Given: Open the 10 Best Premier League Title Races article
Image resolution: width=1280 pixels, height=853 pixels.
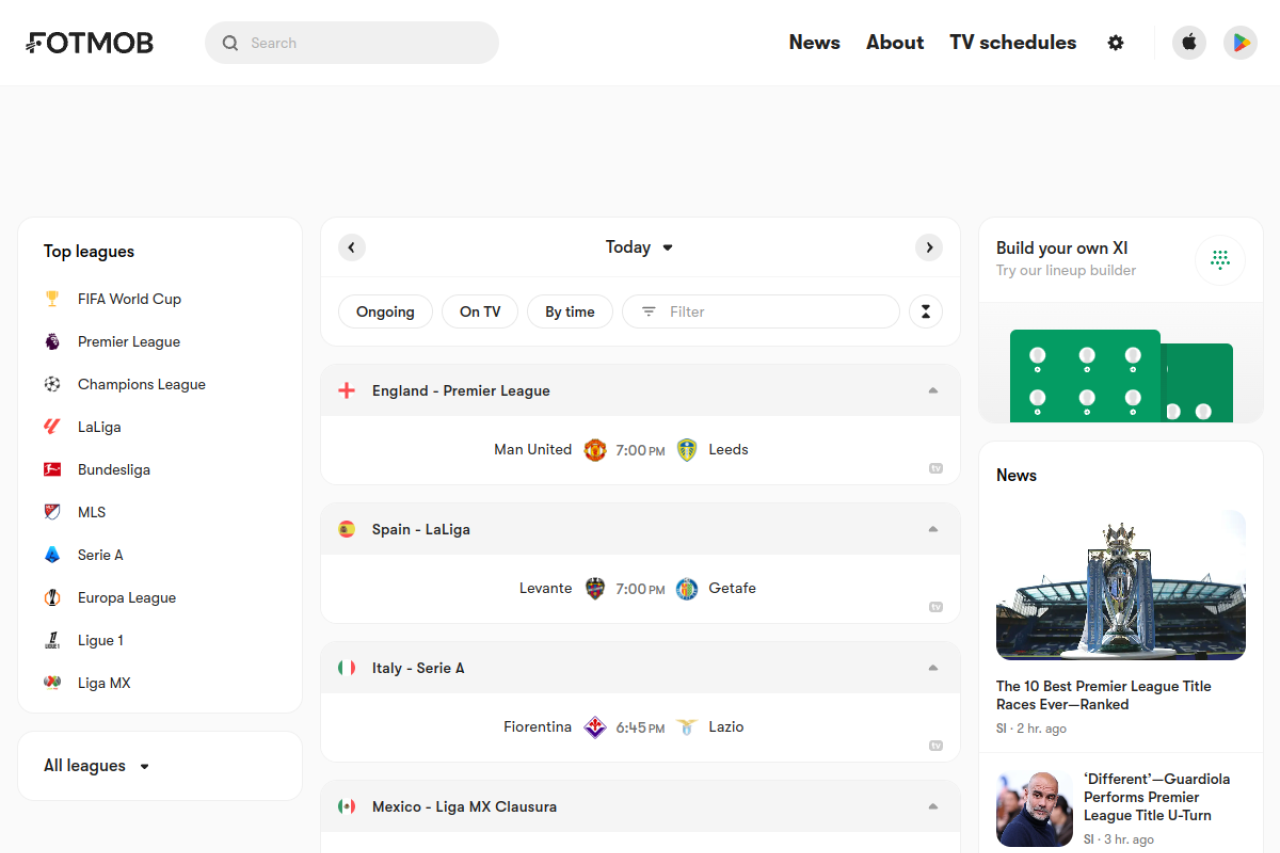Looking at the screenshot, I should point(1103,695).
